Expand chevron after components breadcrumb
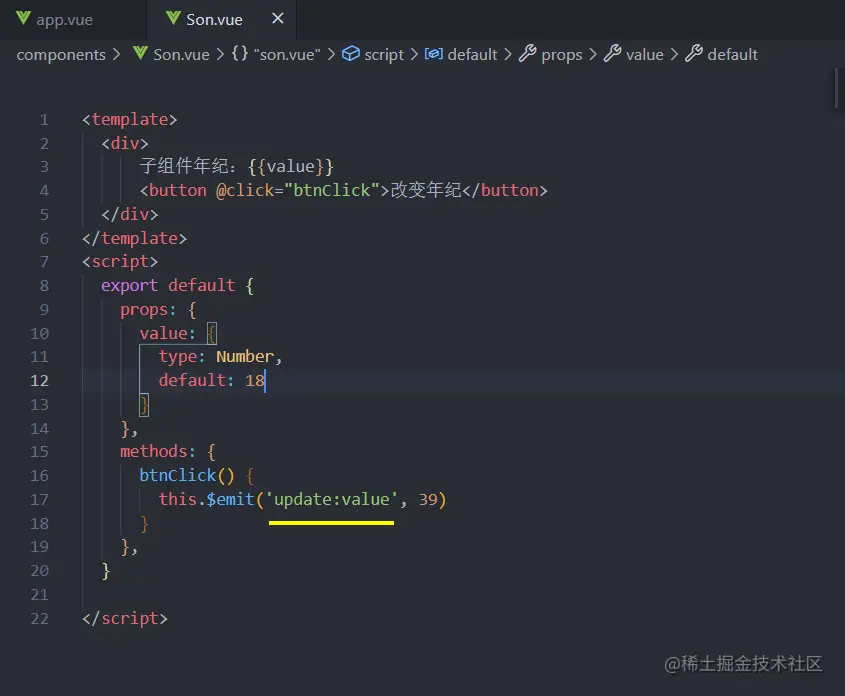Screen dimensions: 845x696 tap(116, 54)
